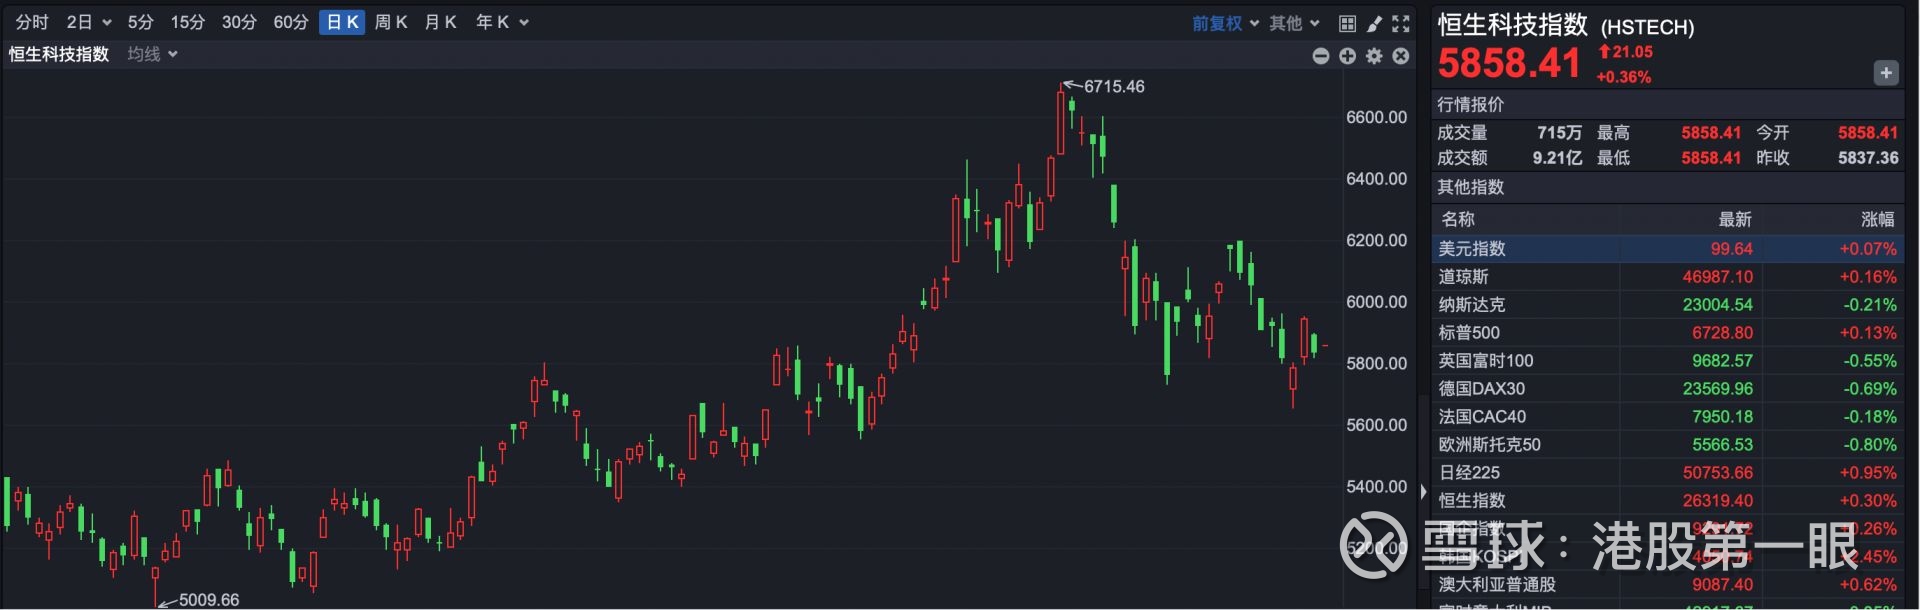The height and width of the screenshot is (610, 1920).
Task: Open the 道琼斯 index row
Action: (1667, 277)
